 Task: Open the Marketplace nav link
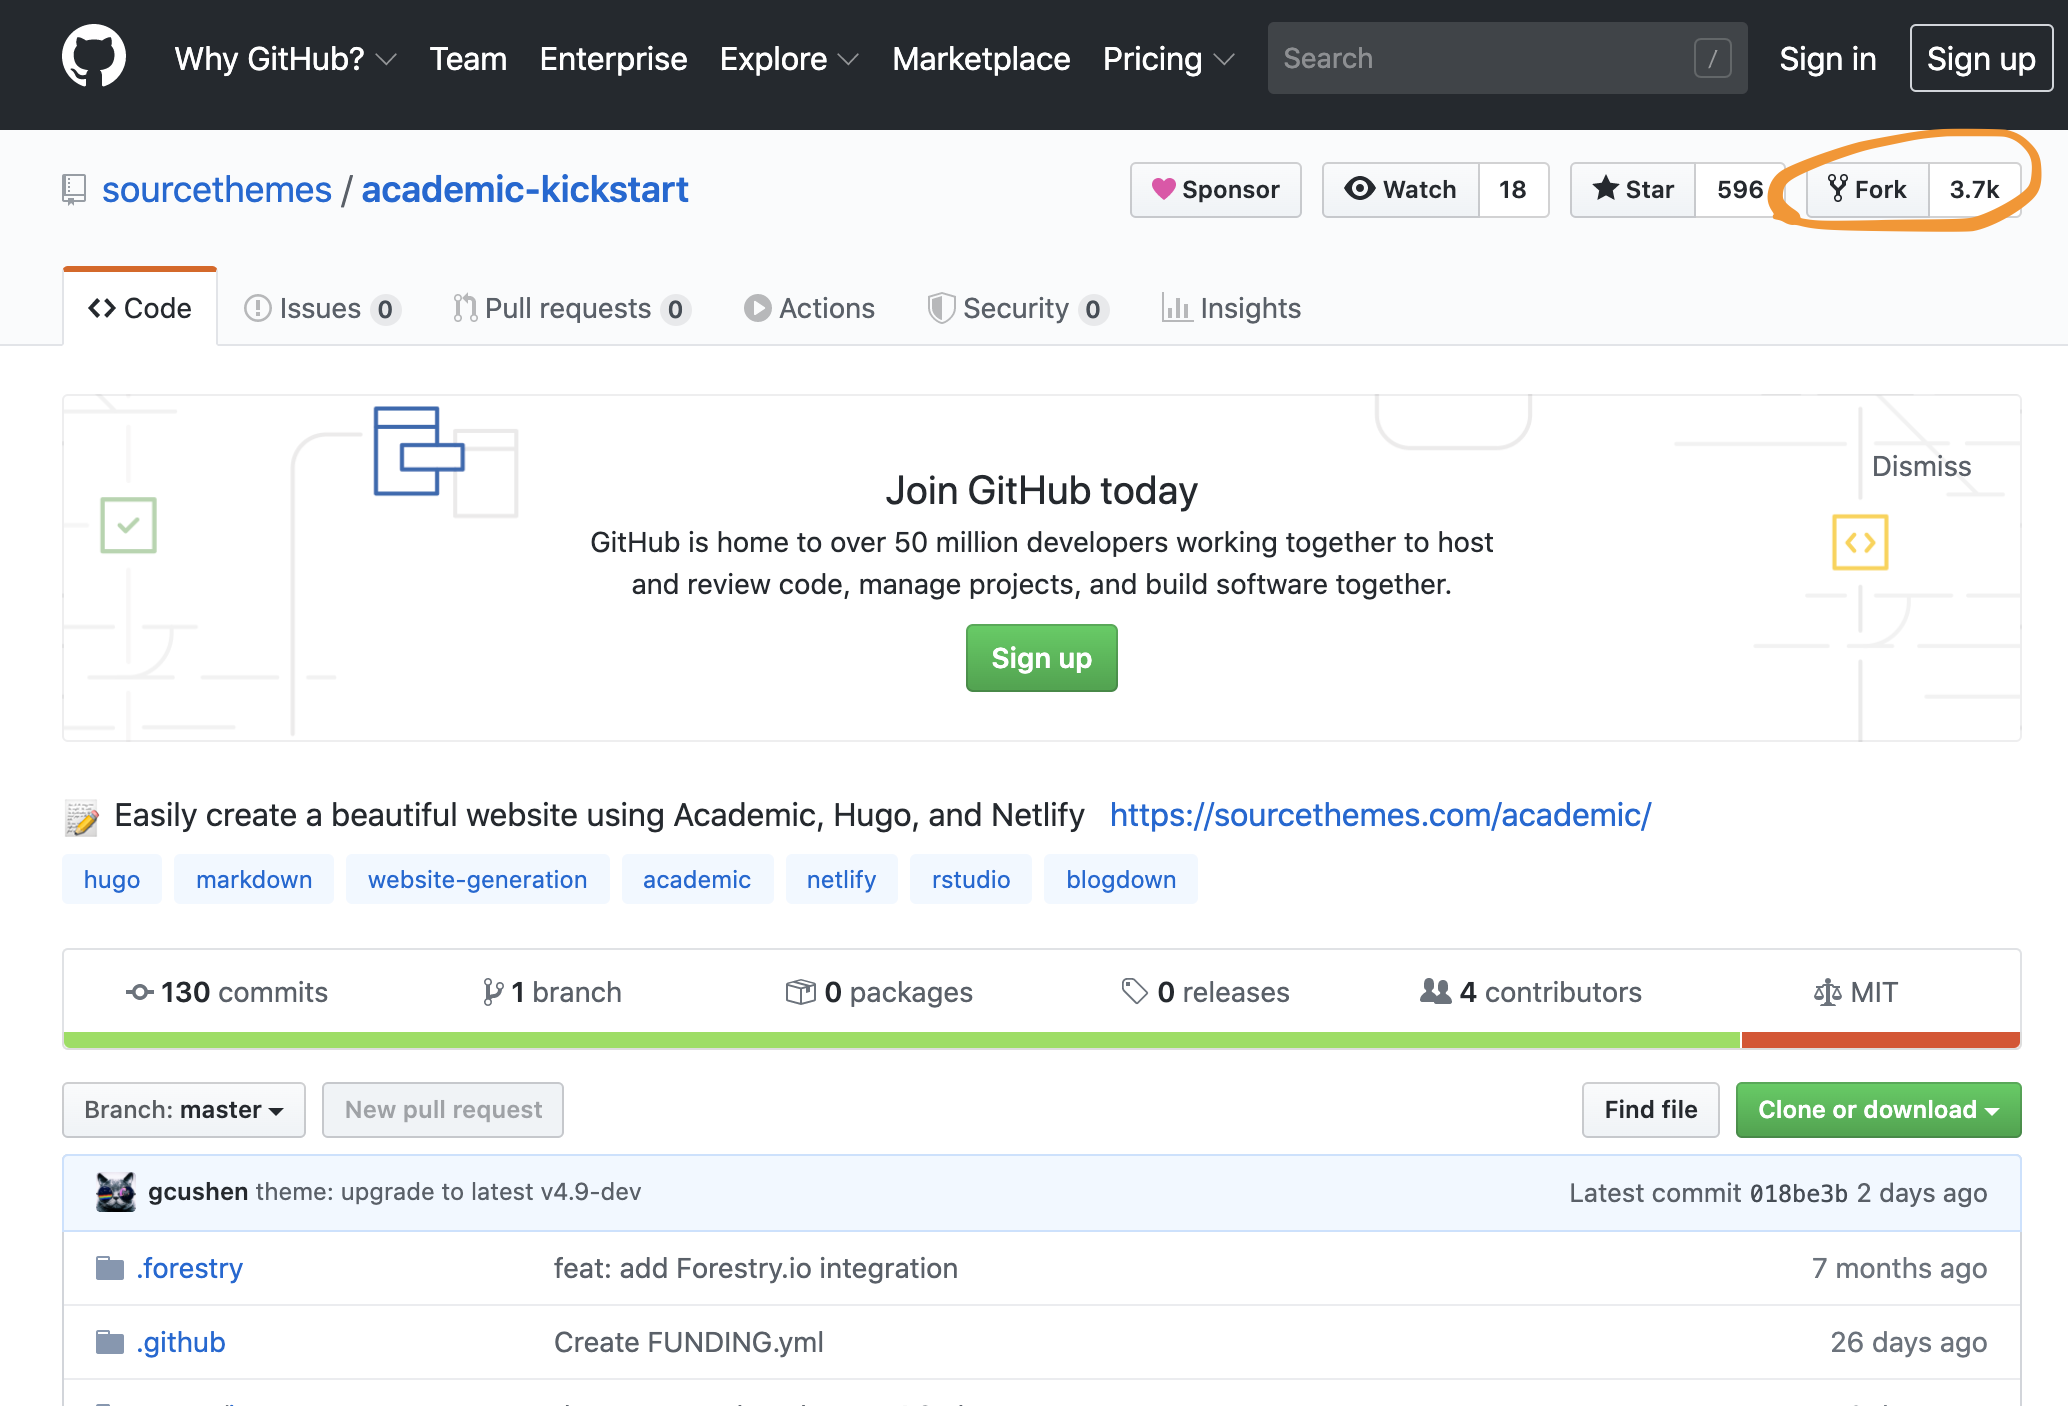coord(981,59)
